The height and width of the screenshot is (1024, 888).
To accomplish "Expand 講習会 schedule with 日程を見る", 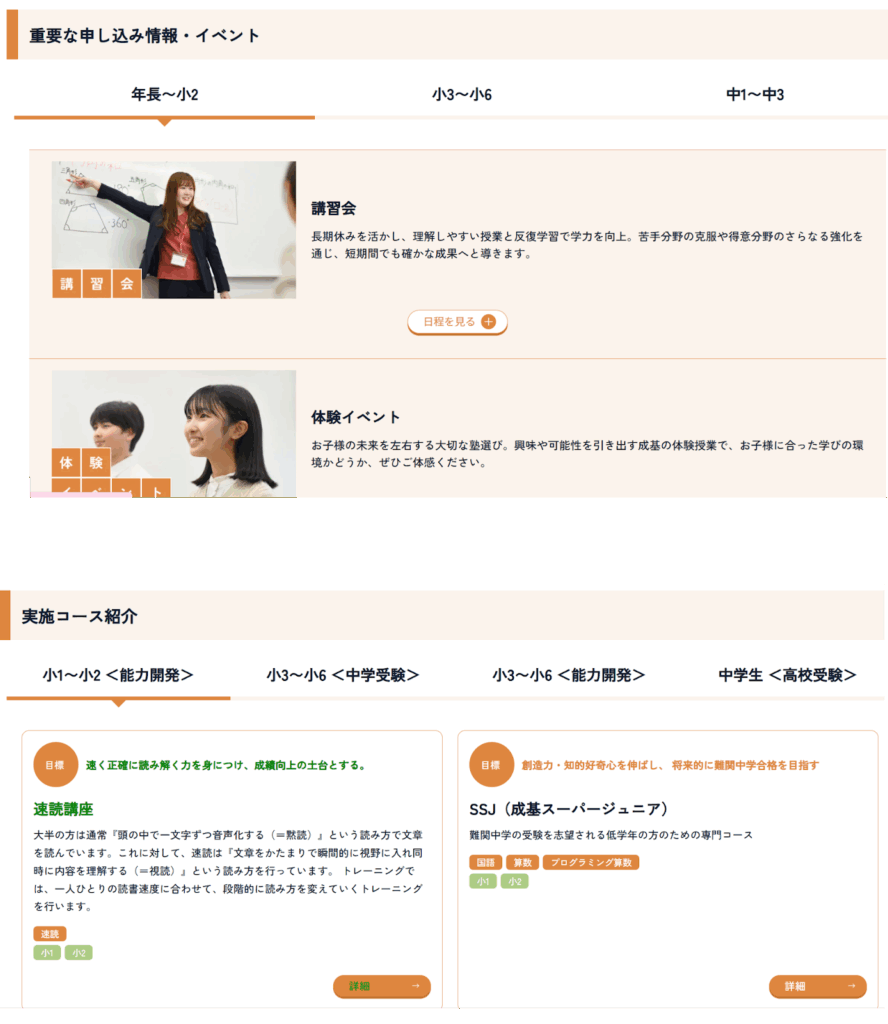I will pyautogui.click(x=450, y=322).
